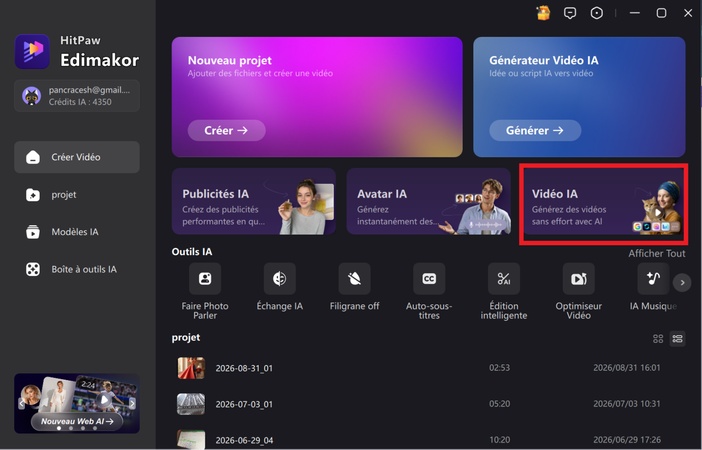The height and width of the screenshot is (450, 702).
Task: Open the Optimiseur Vidéo icon
Action: (578, 279)
